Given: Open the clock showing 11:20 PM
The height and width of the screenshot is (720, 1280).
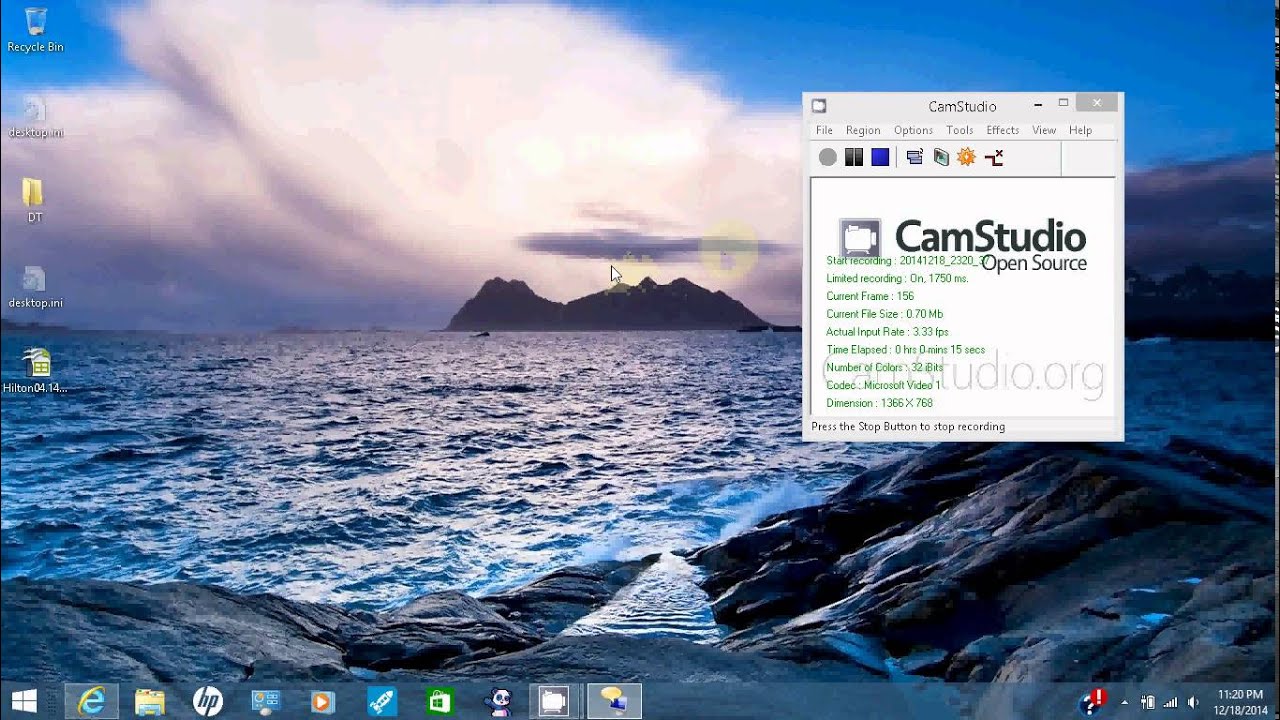Looking at the screenshot, I should pos(1240,702).
